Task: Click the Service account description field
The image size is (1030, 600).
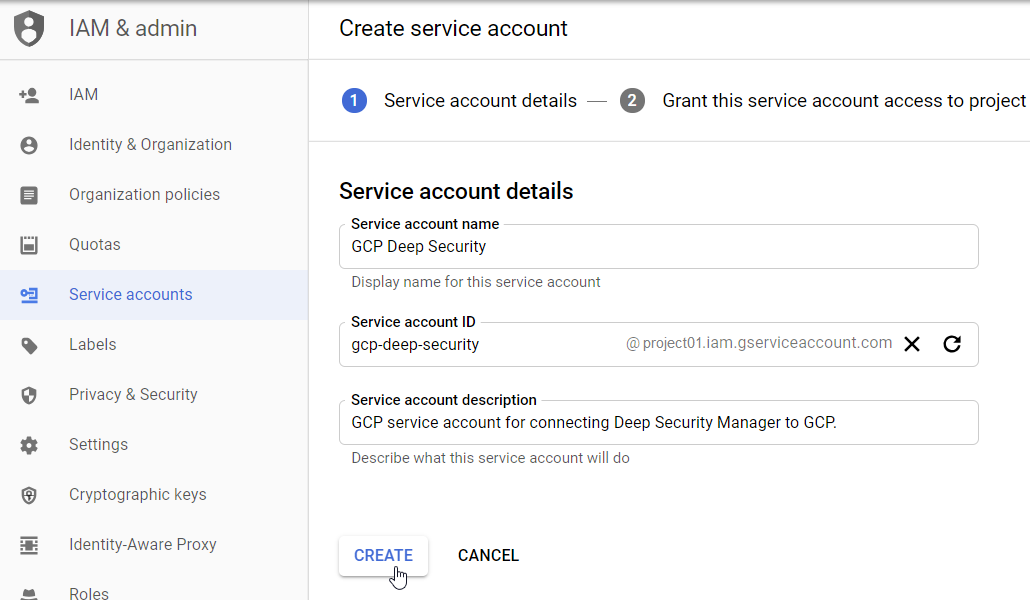Action: 658,421
